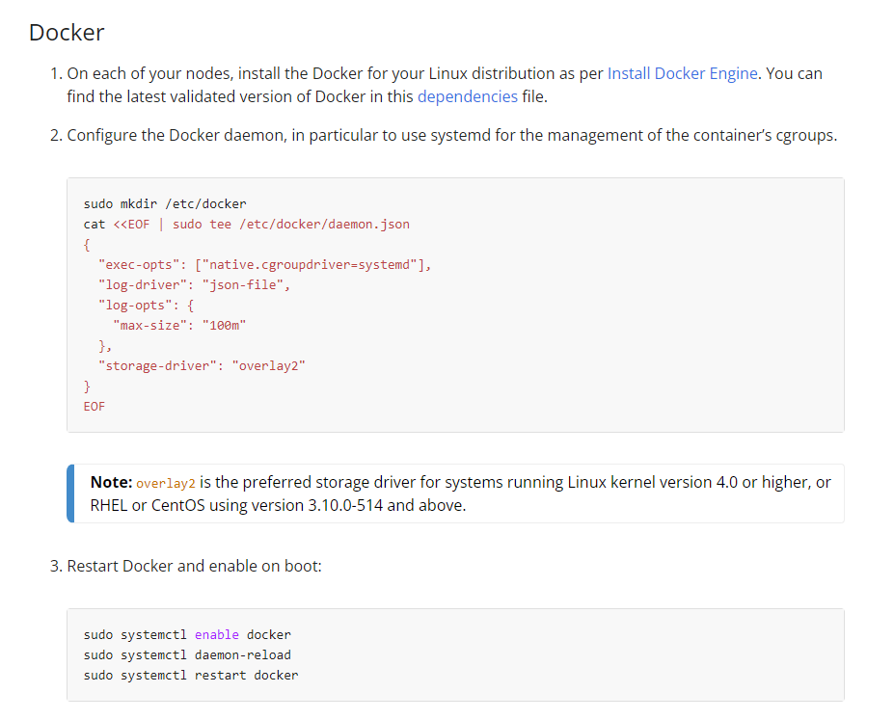Click the second code block background
This screenshot has width=894, height=720.
(x=600, y=655)
